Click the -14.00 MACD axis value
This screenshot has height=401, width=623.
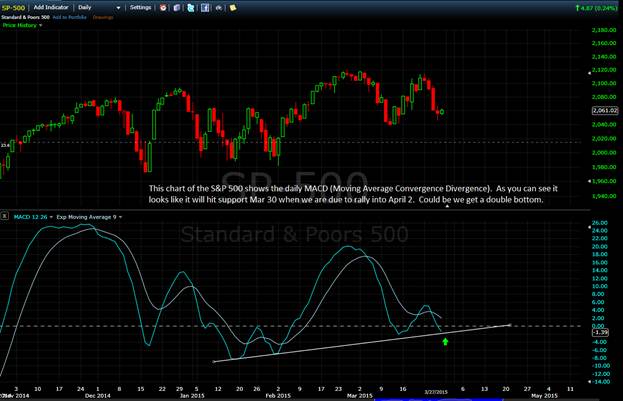(x=601, y=382)
